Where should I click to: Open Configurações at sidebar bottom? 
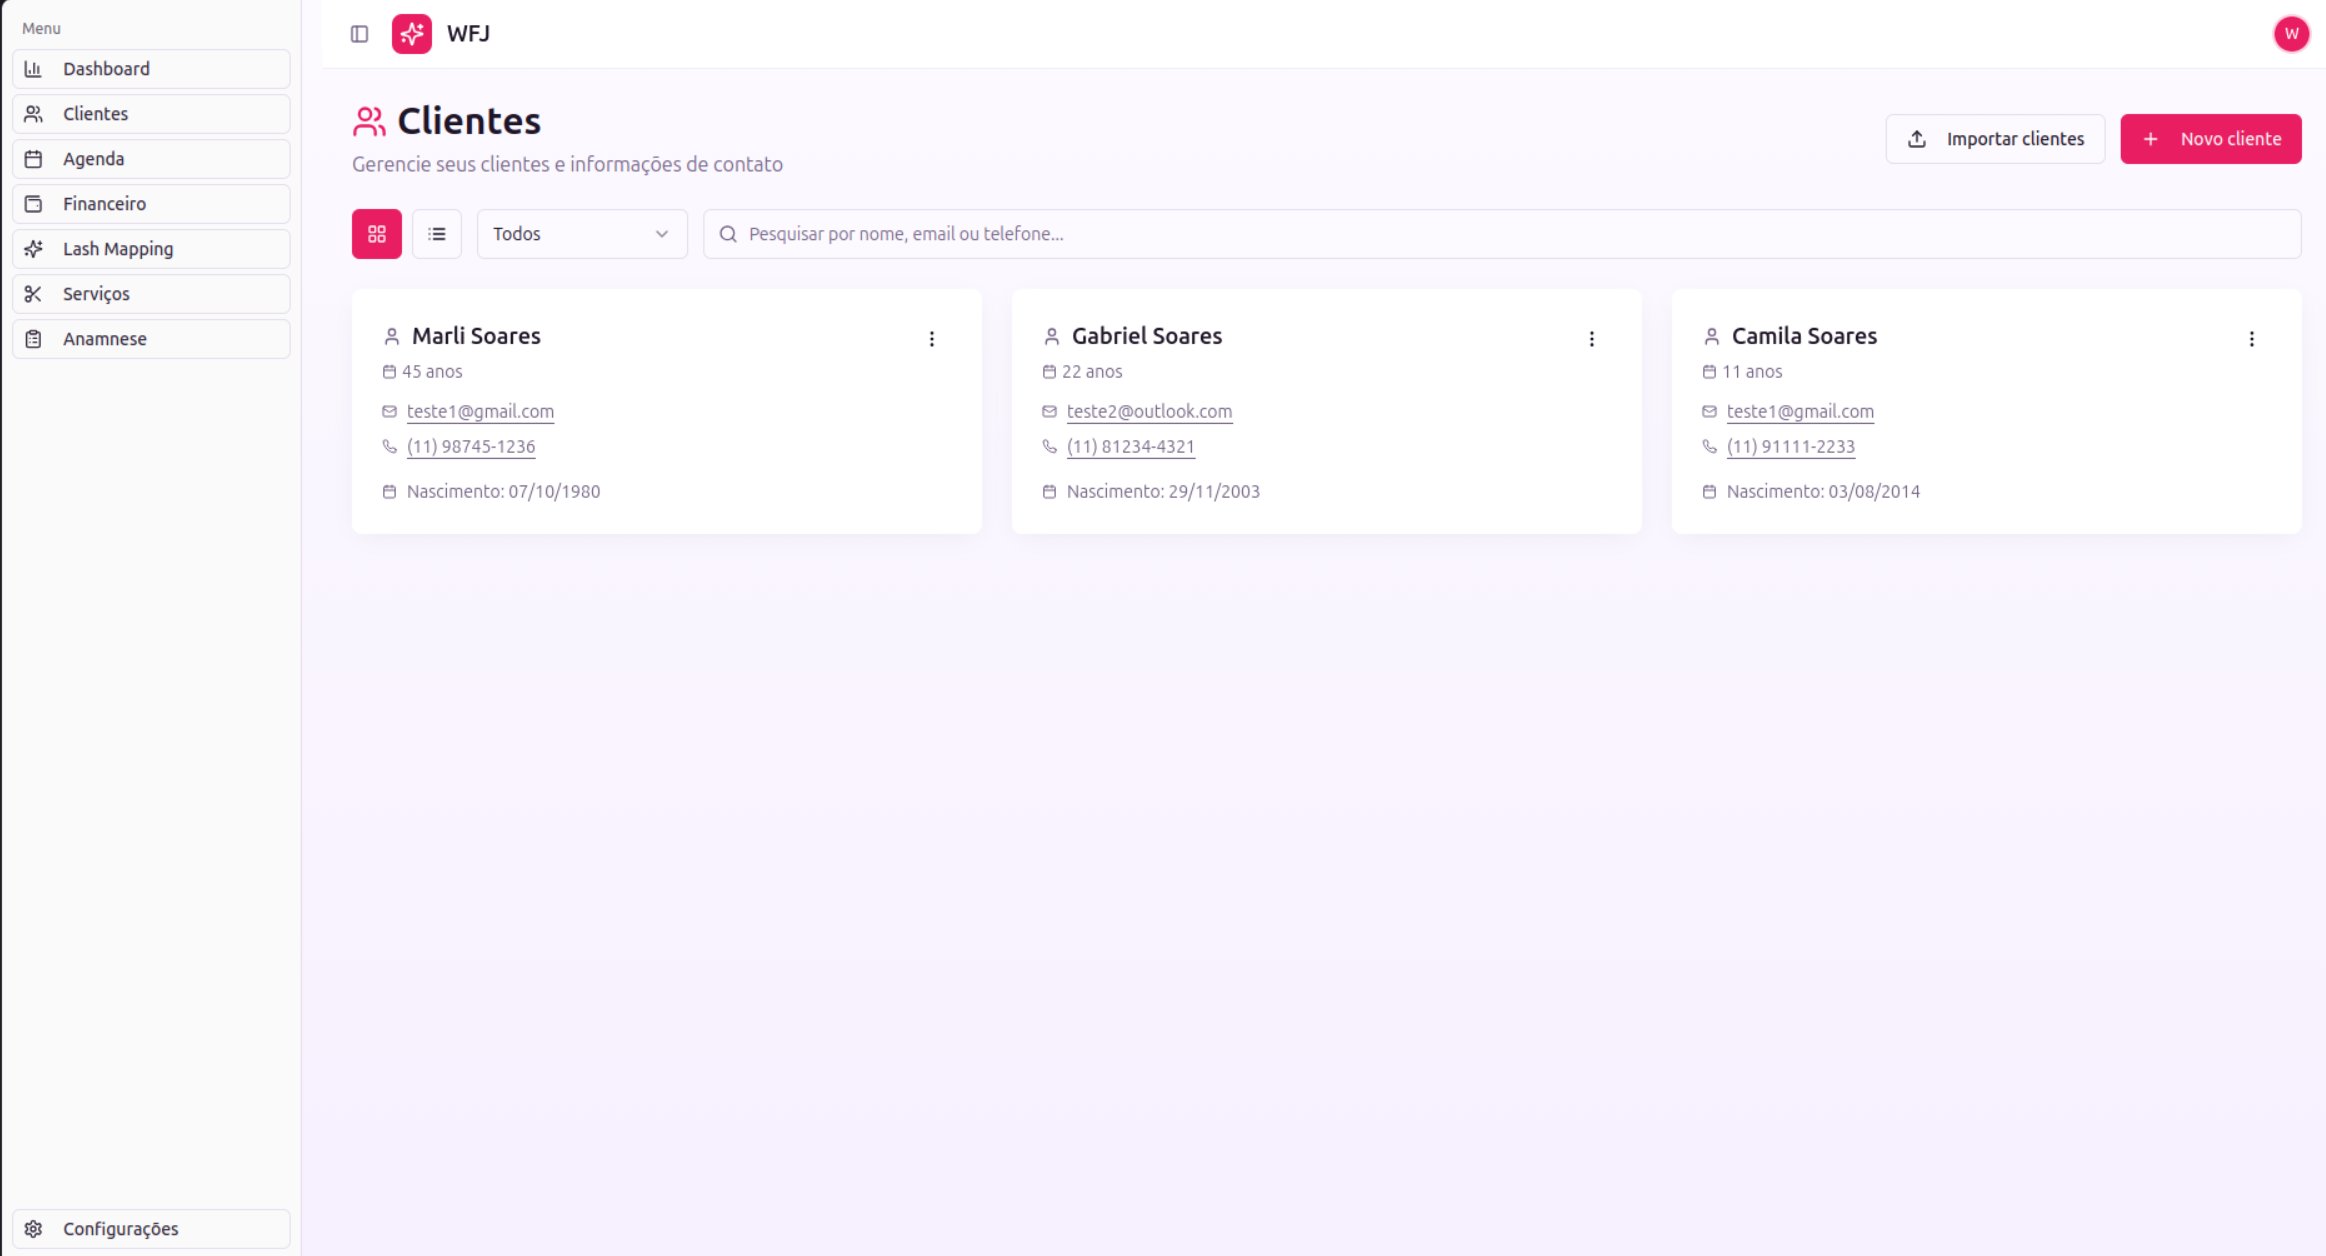tap(151, 1229)
